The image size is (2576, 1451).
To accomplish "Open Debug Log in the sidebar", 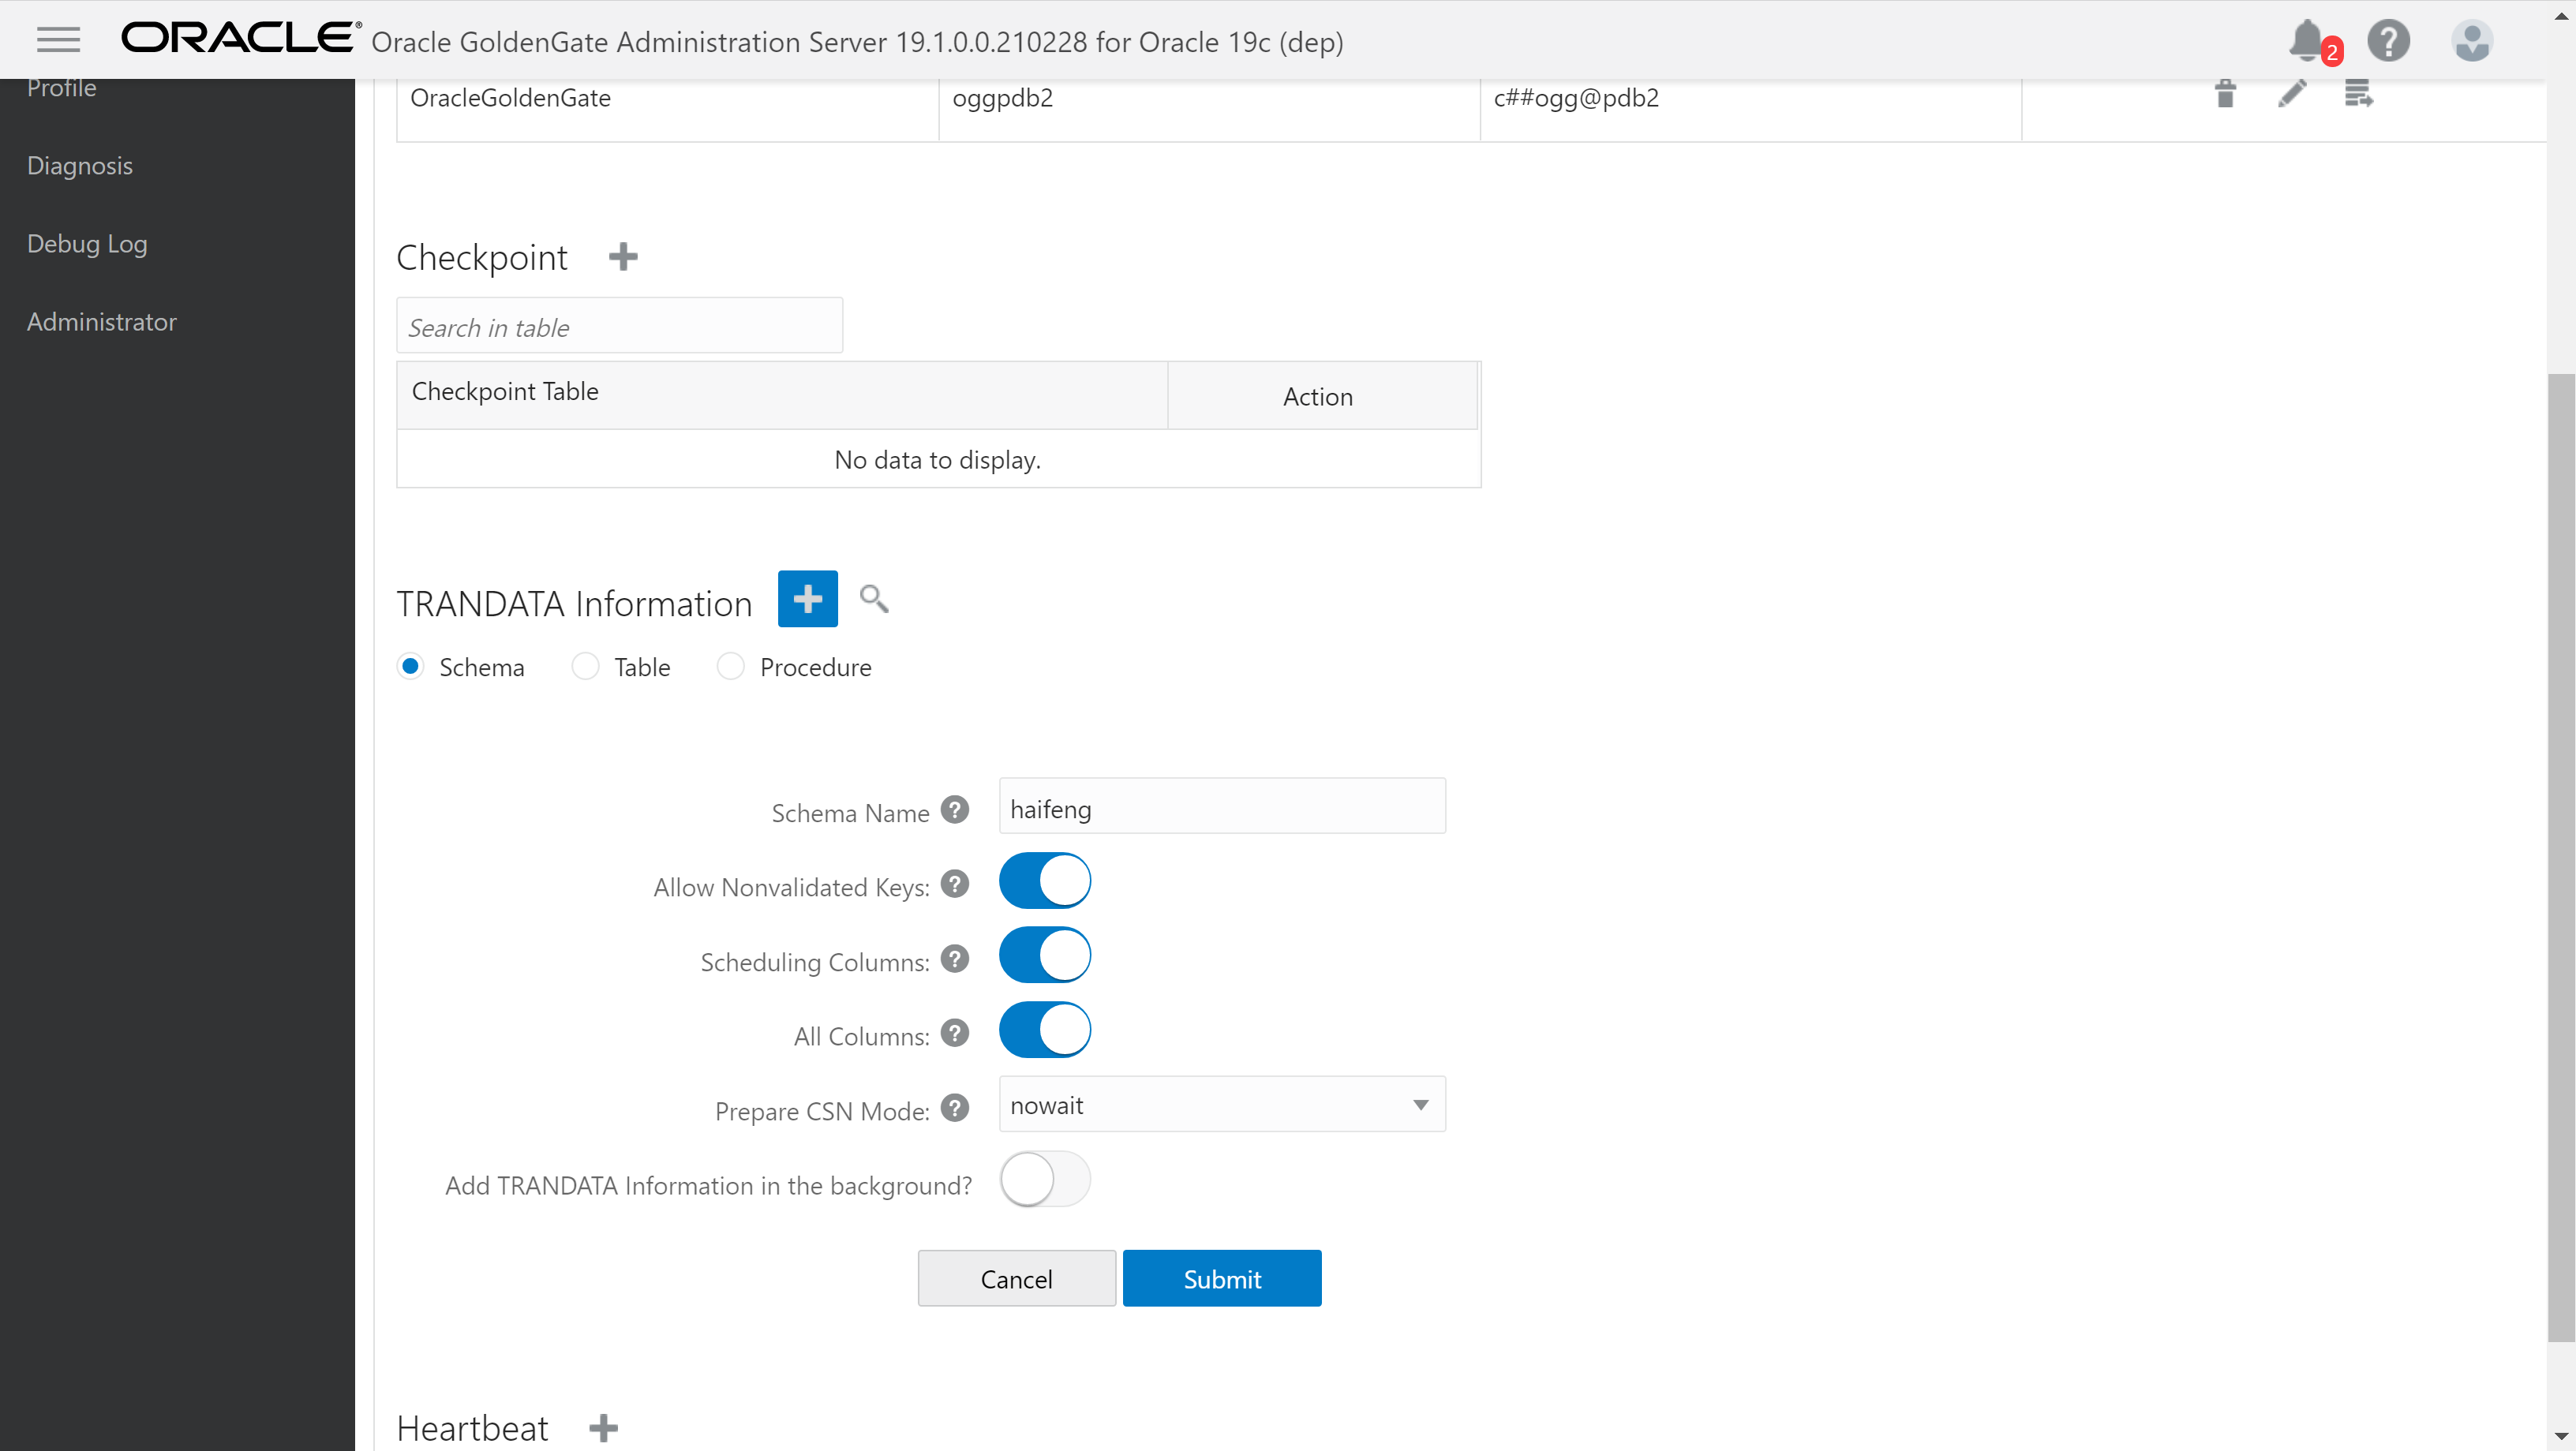I will 87,244.
